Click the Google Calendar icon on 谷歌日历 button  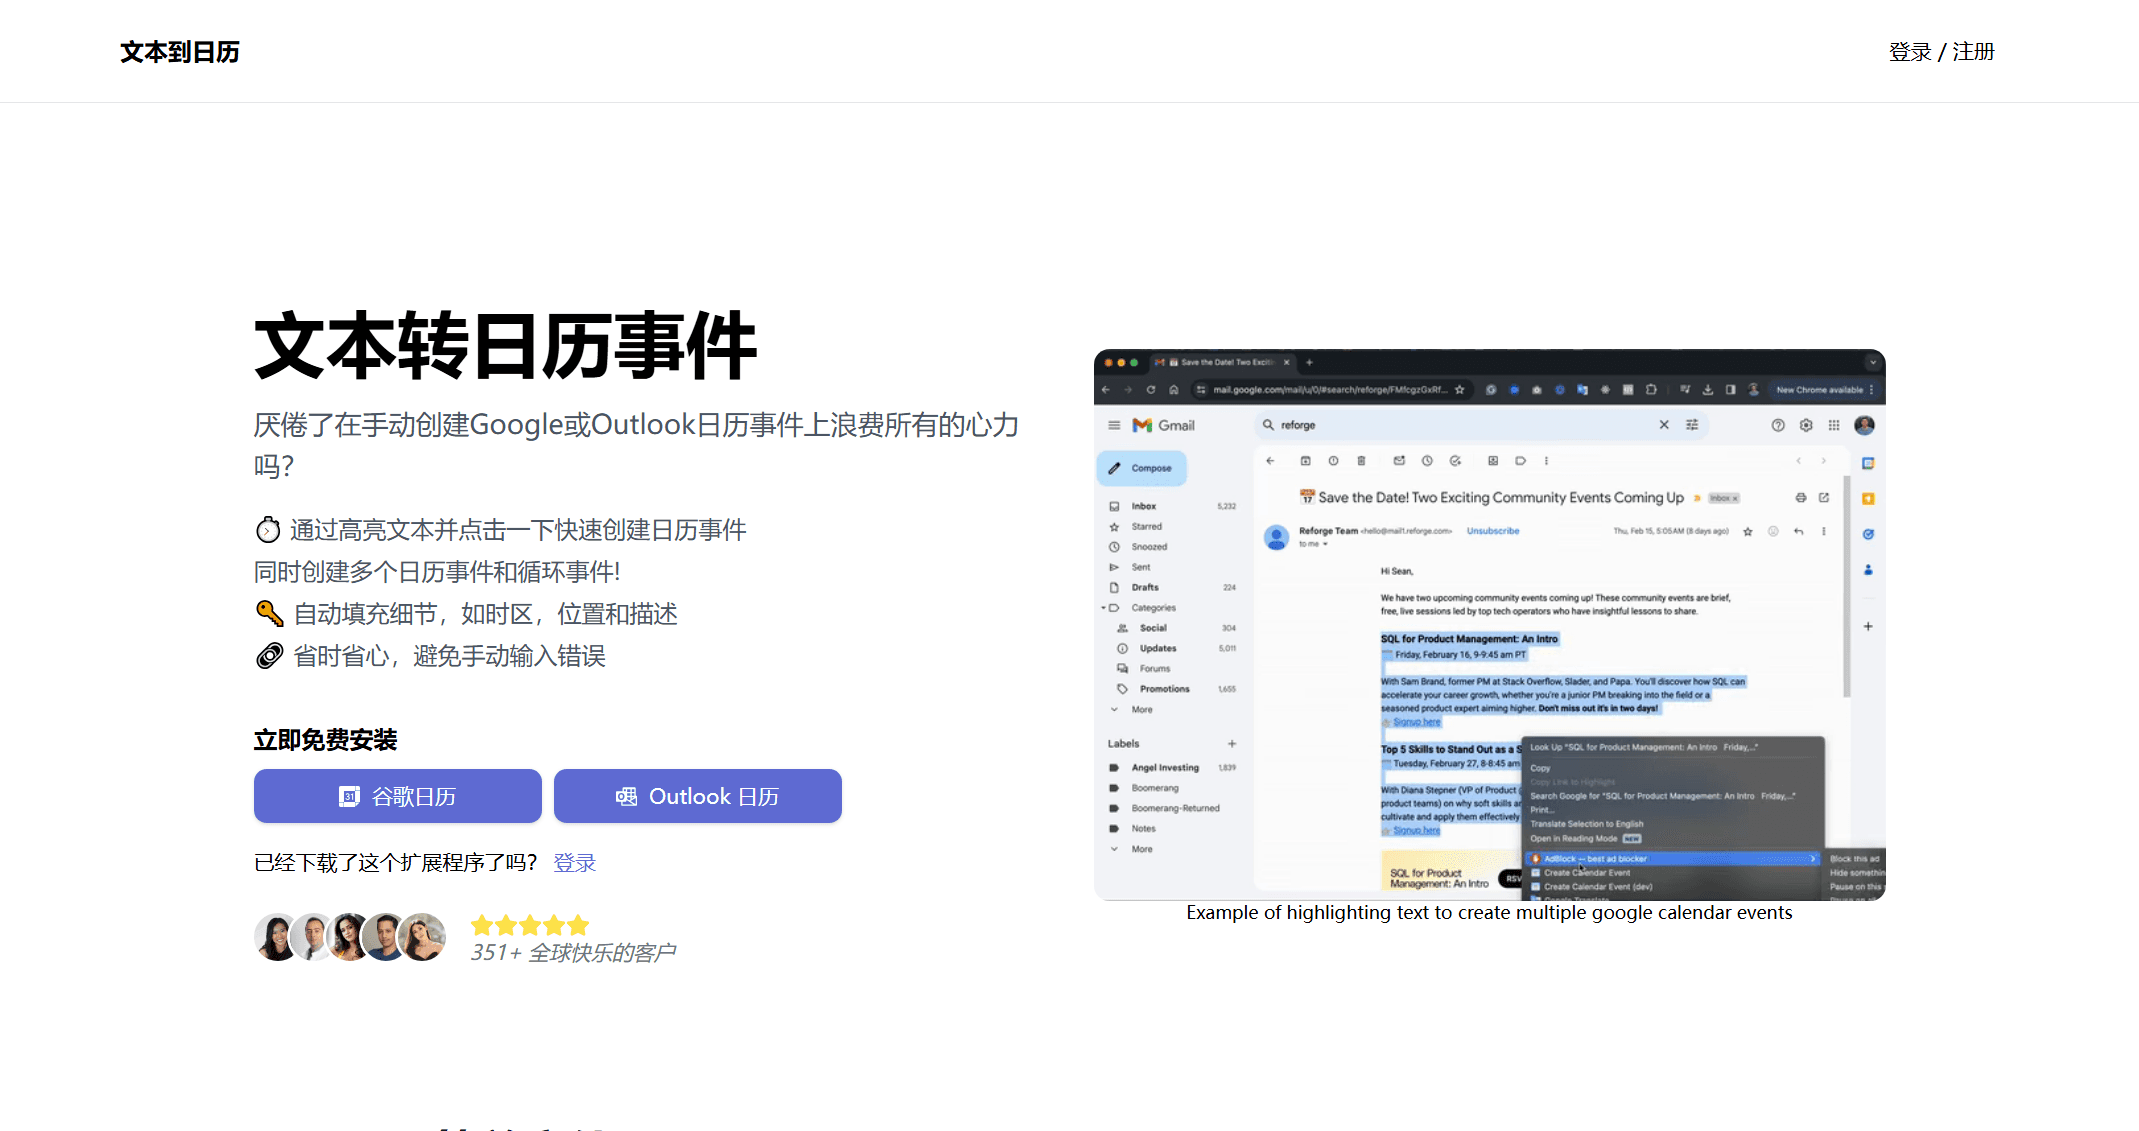click(x=349, y=797)
